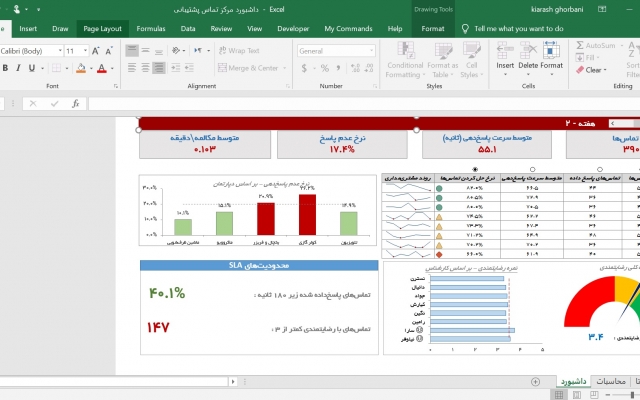The height and width of the screenshot is (400, 640).
Task: Open the Format as Table gallery
Action: click(x=442, y=60)
